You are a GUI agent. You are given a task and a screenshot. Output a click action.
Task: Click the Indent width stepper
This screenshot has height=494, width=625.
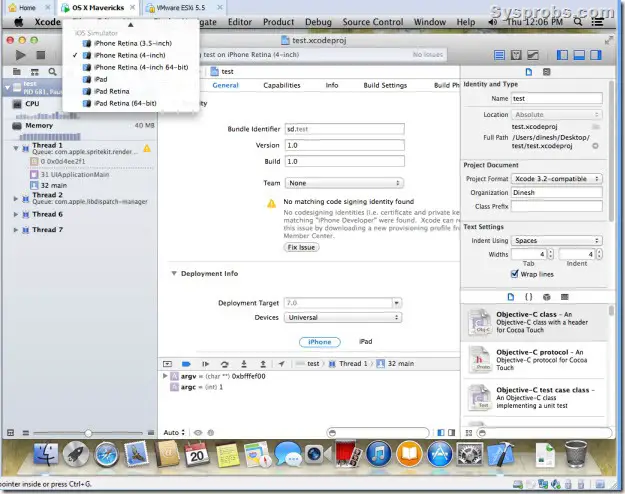[599, 254]
